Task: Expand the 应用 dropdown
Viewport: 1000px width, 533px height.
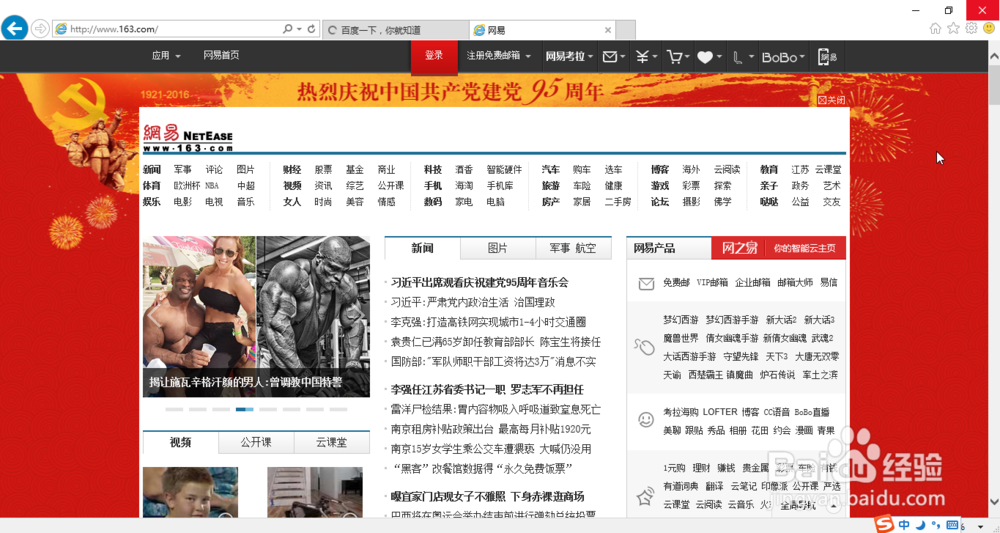Action: tap(166, 55)
